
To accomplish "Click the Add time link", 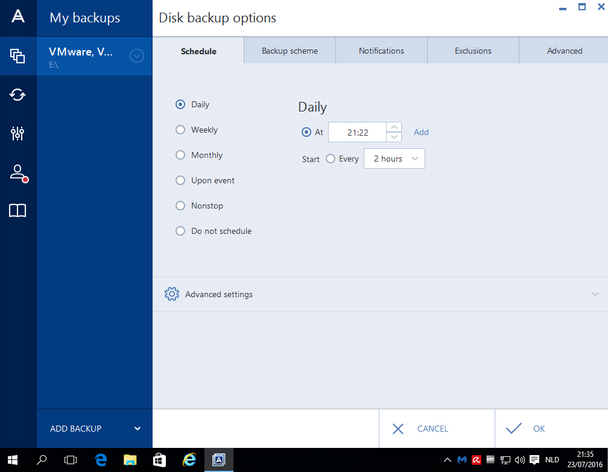I will point(421,132).
